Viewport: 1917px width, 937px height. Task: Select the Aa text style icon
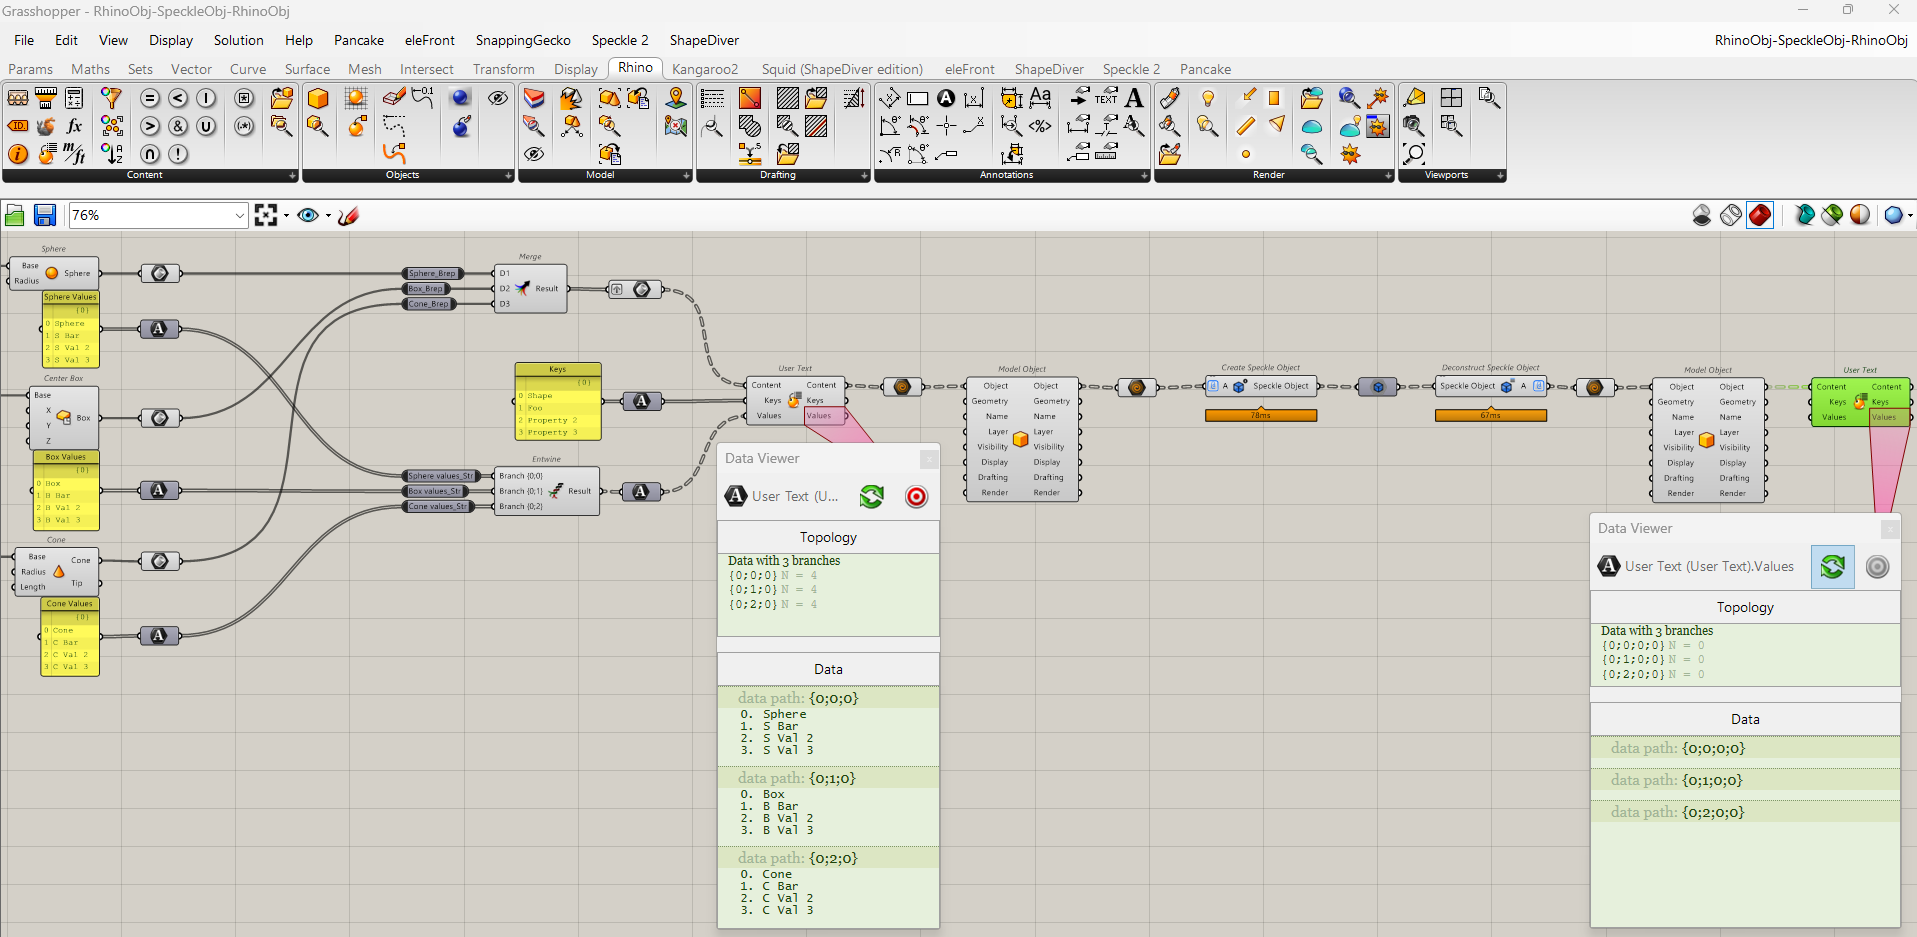[x=1040, y=98]
